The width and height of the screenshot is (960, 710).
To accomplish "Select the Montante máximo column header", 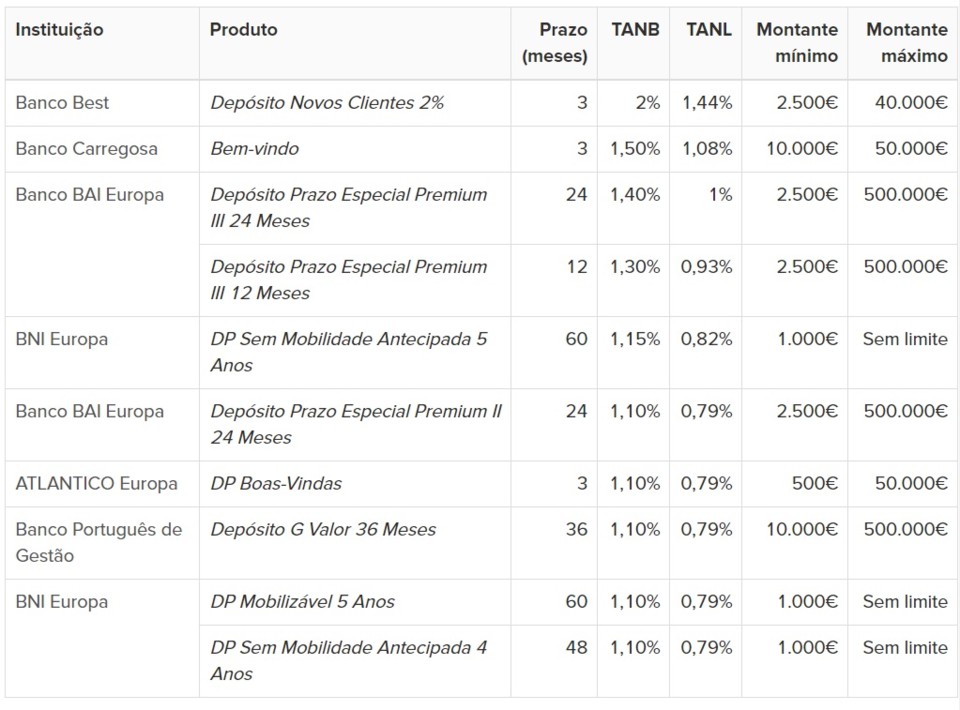I will click(906, 43).
